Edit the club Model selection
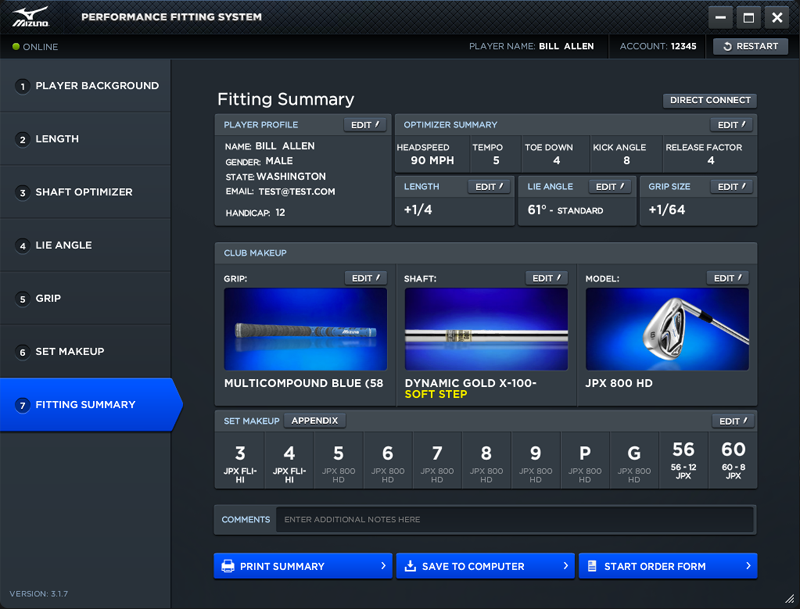The width and height of the screenshot is (800, 609). (x=728, y=278)
